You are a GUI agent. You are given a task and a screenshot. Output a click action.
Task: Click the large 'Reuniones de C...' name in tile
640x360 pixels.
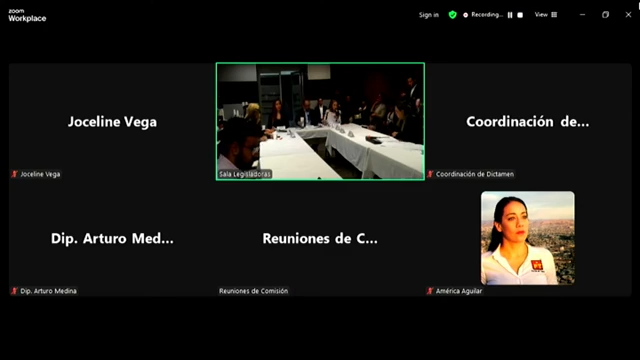[320, 238]
